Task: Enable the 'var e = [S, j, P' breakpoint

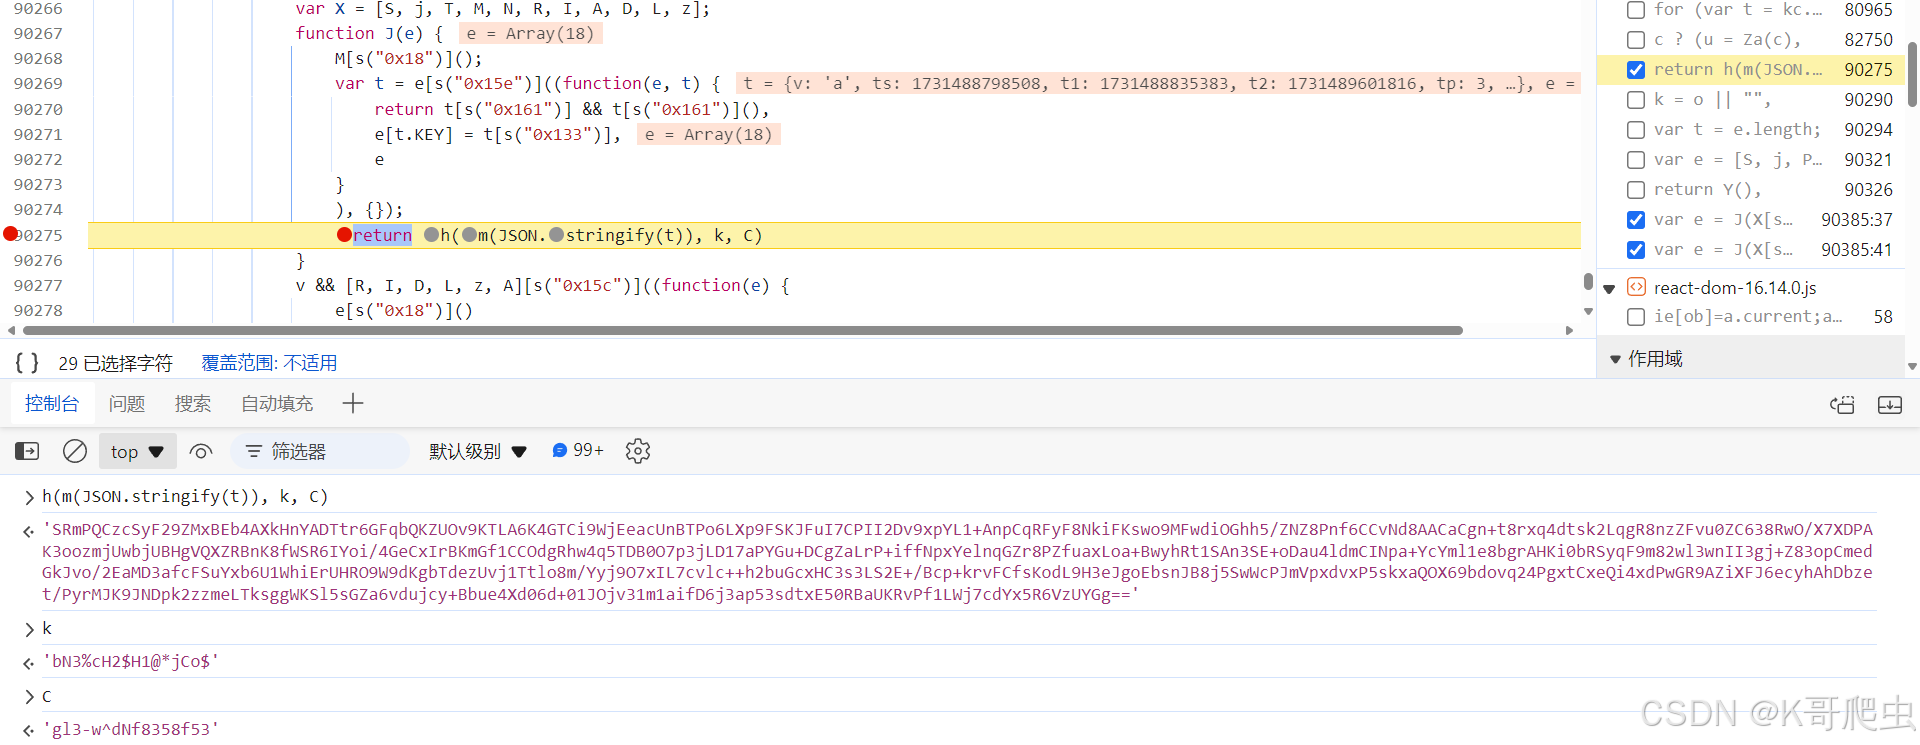Action: pyautogui.click(x=1636, y=160)
